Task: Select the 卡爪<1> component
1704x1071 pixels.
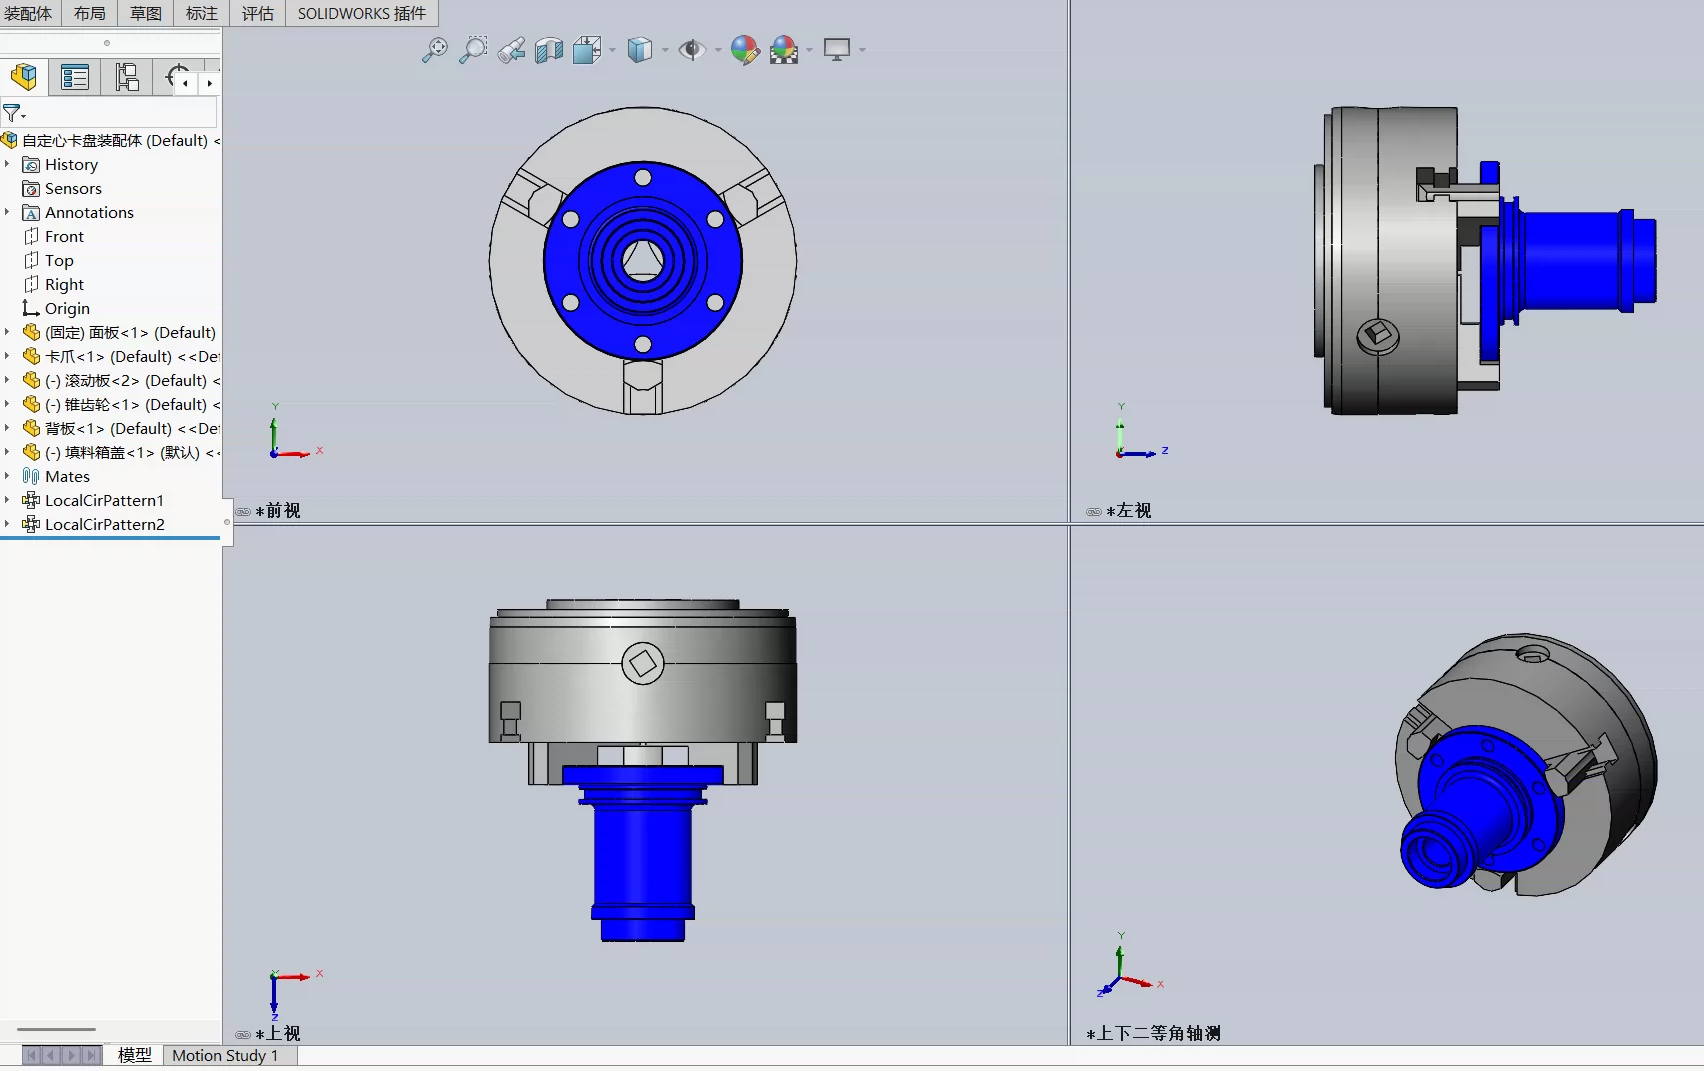Action: click(x=121, y=356)
